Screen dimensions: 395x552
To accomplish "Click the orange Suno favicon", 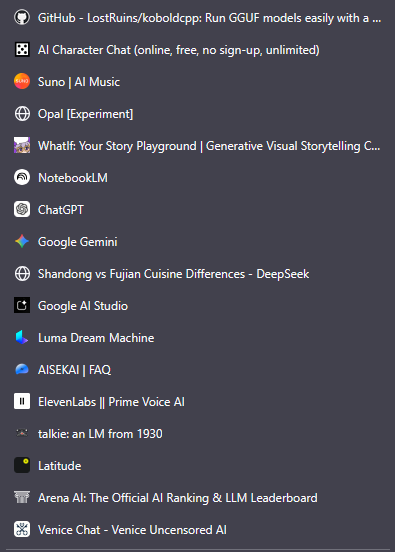I will pos(22,82).
